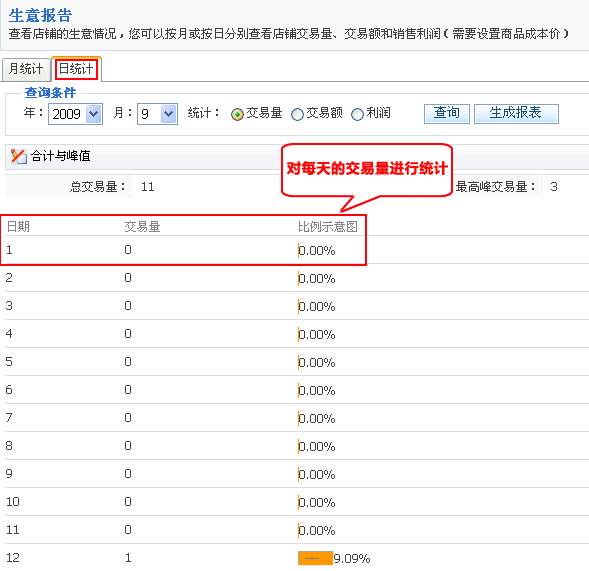Click the 比例示意图 column header
The image size is (589, 571).
click(x=328, y=227)
